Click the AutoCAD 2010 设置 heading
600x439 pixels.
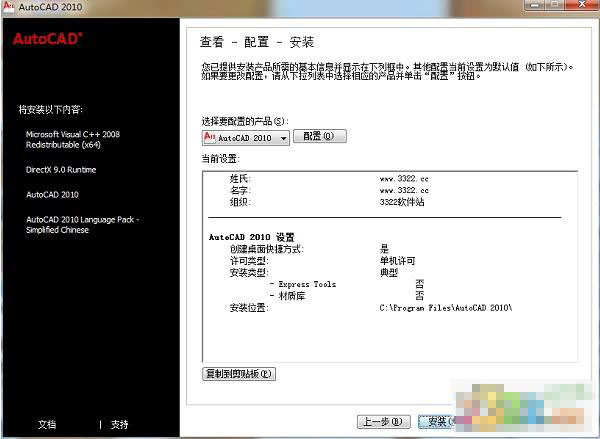pos(252,237)
